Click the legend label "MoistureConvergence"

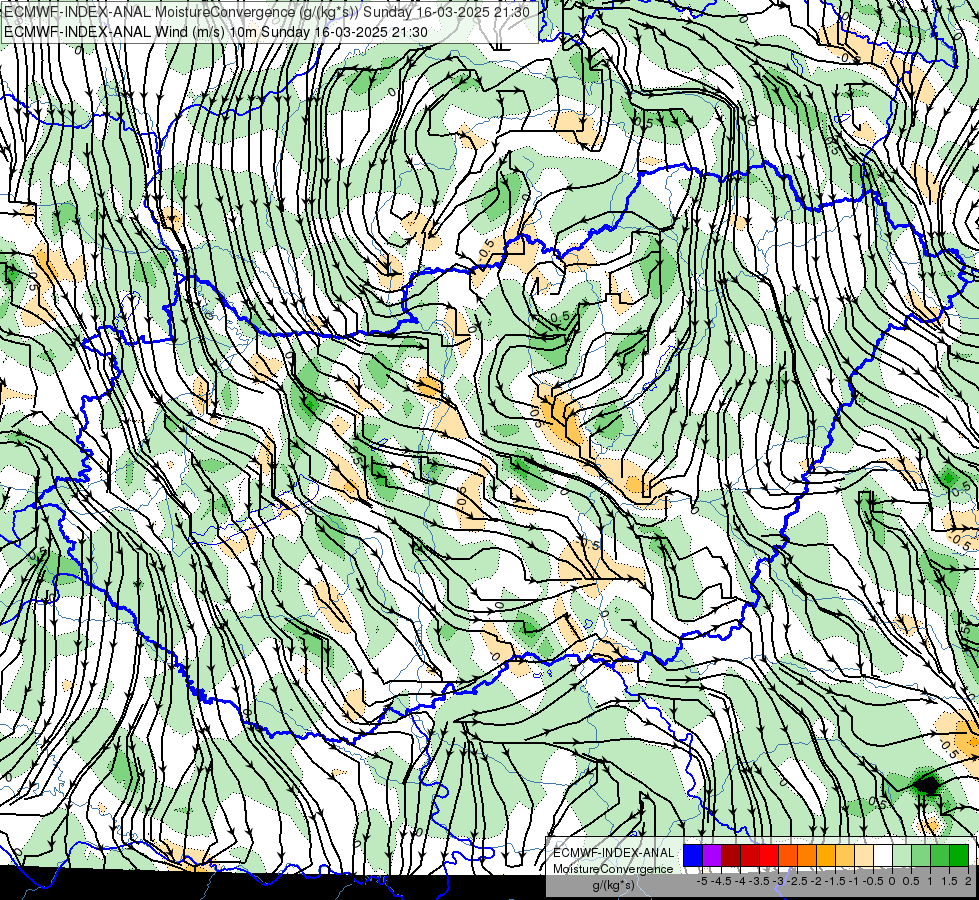pos(613,869)
